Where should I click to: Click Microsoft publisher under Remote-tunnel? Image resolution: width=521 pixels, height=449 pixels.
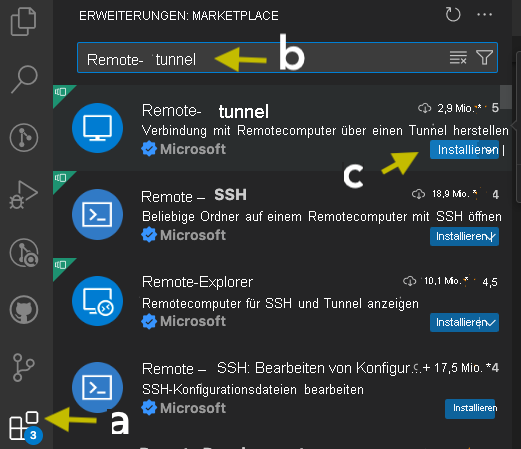(x=193, y=149)
